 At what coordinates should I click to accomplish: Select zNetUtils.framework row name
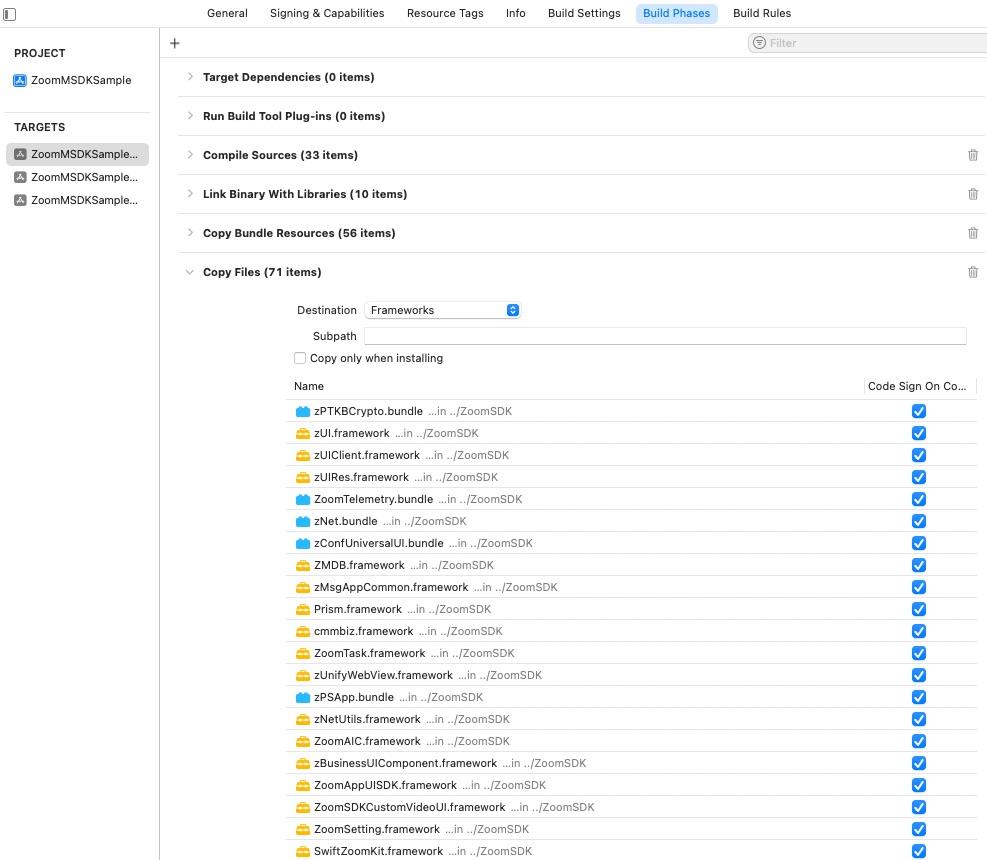pos(367,720)
